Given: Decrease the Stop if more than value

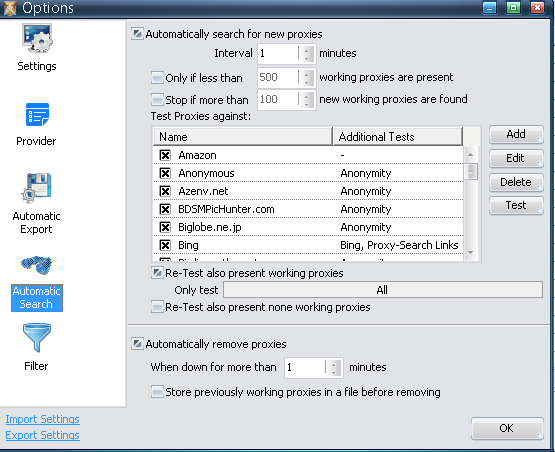Looking at the screenshot, I should click(307, 104).
